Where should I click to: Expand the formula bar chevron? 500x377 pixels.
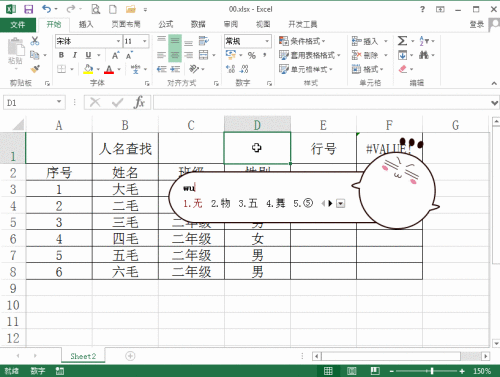tap(494, 103)
